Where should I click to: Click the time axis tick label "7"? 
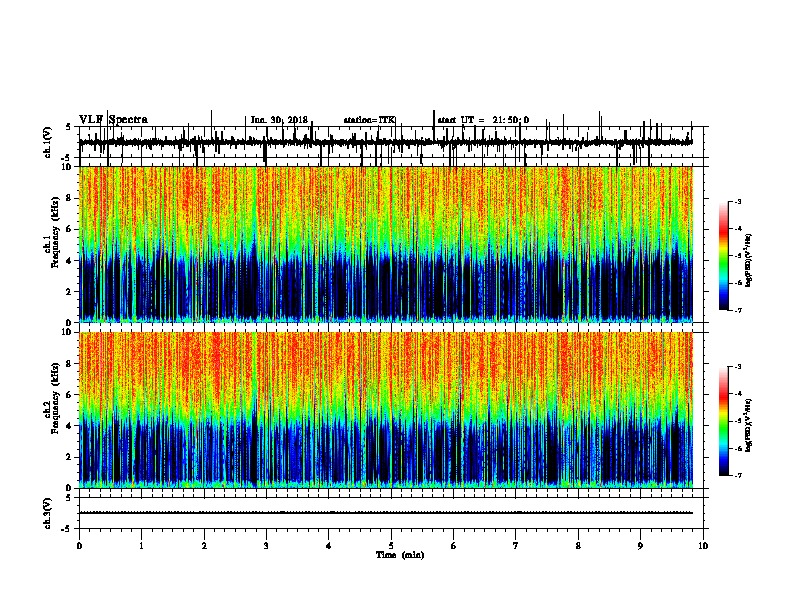(516, 545)
